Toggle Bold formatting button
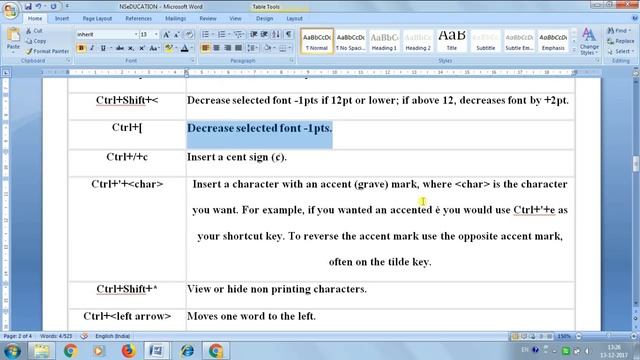This screenshot has width=640, height=360. point(81,48)
